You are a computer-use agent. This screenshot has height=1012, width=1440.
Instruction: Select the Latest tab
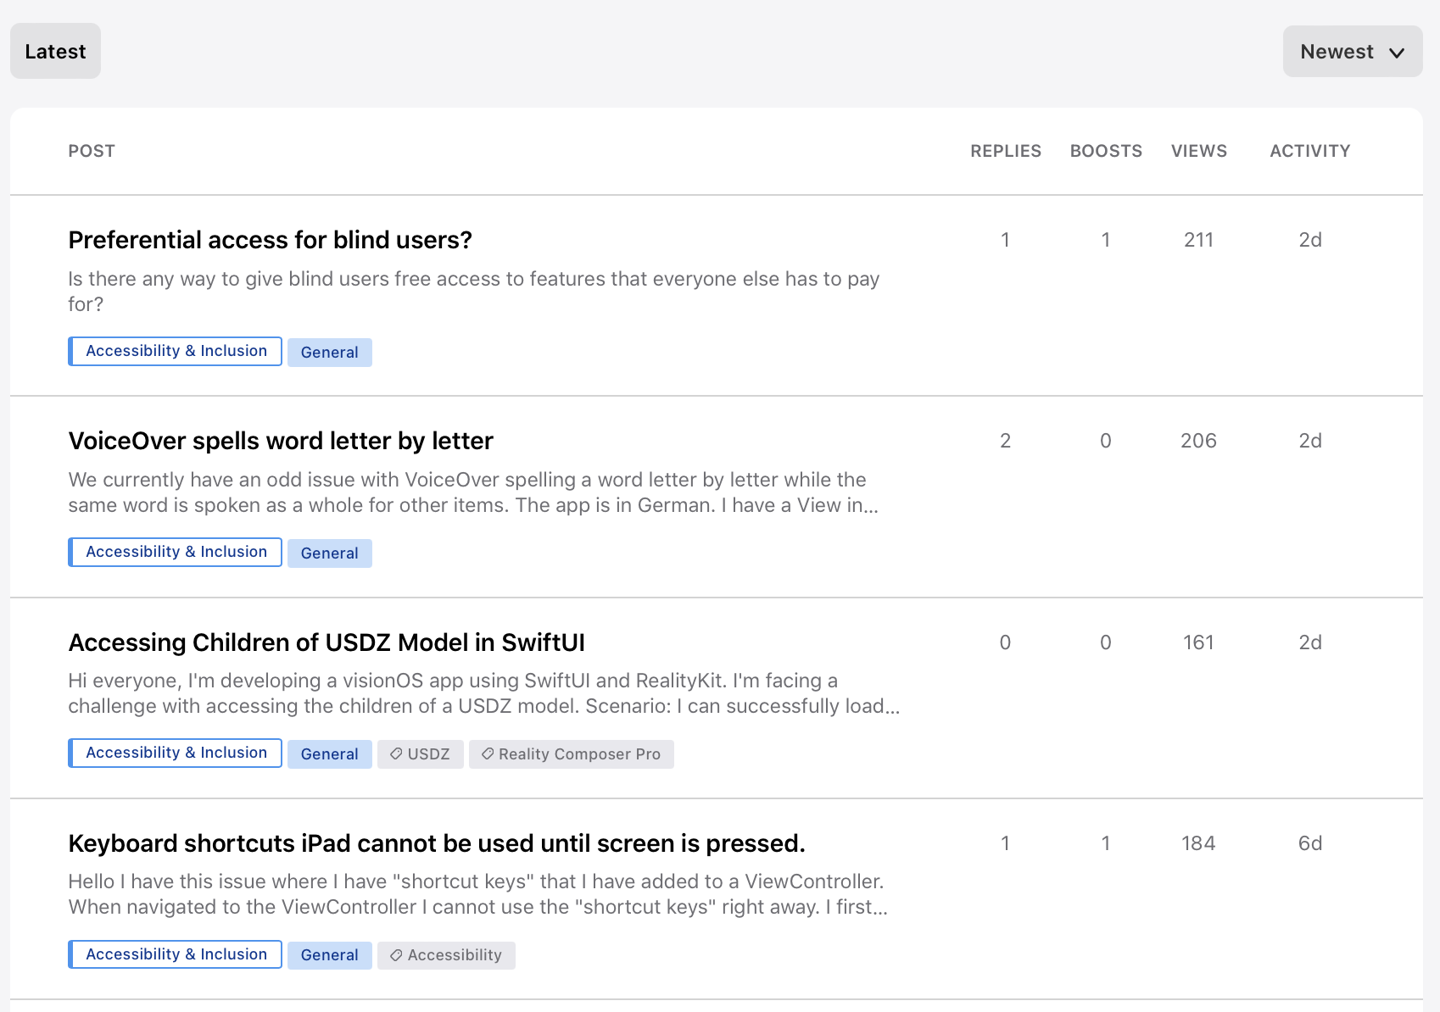pos(55,52)
